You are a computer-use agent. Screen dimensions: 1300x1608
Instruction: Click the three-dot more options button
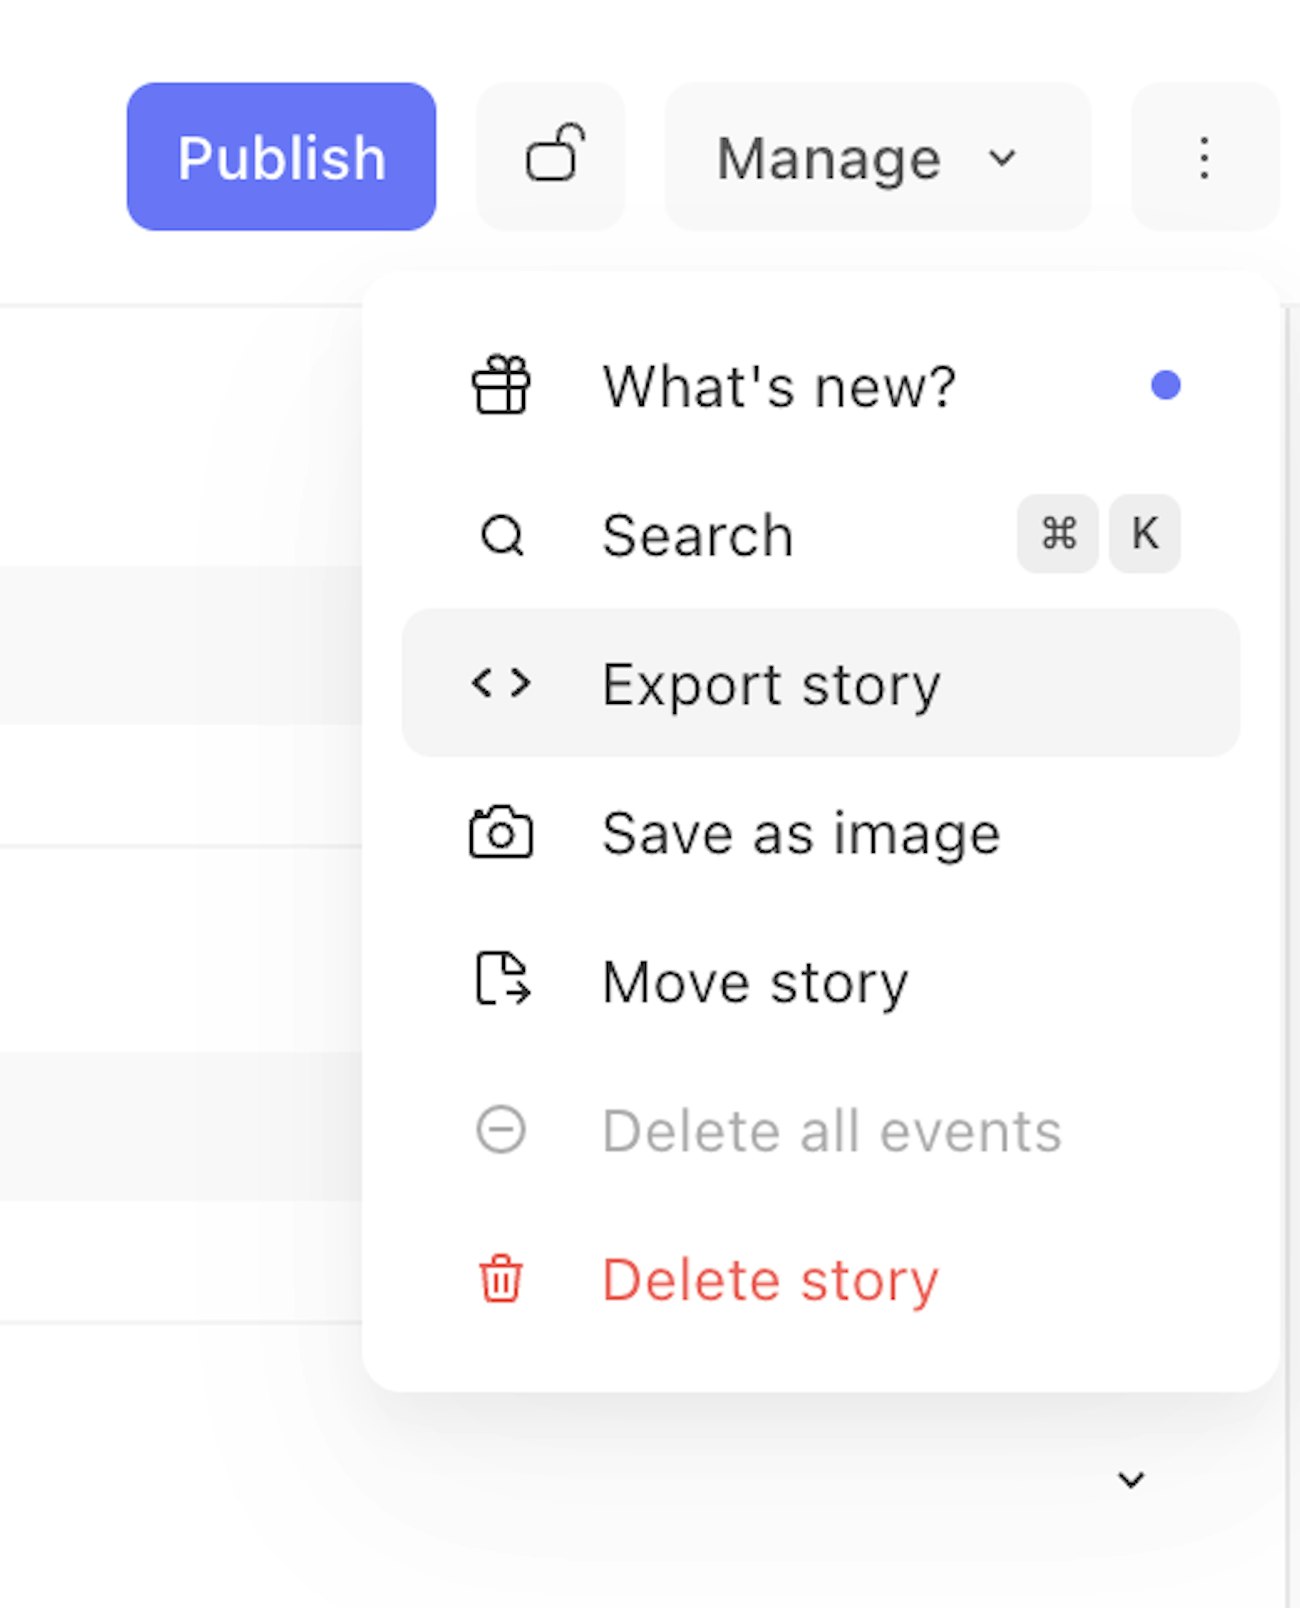pyautogui.click(x=1205, y=157)
